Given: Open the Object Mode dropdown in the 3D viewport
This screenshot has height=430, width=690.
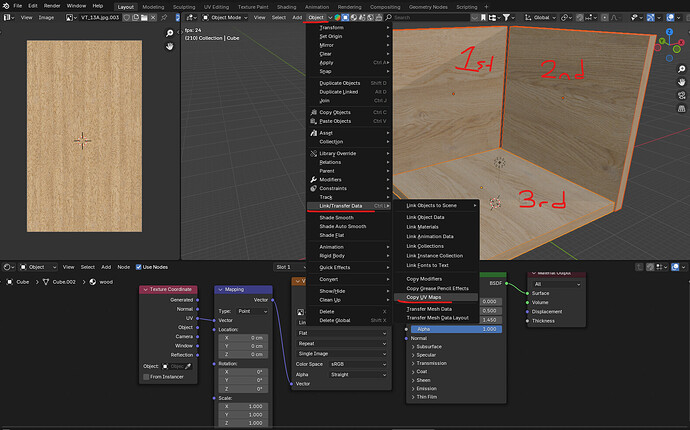Looking at the screenshot, I should tap(225, 18).
